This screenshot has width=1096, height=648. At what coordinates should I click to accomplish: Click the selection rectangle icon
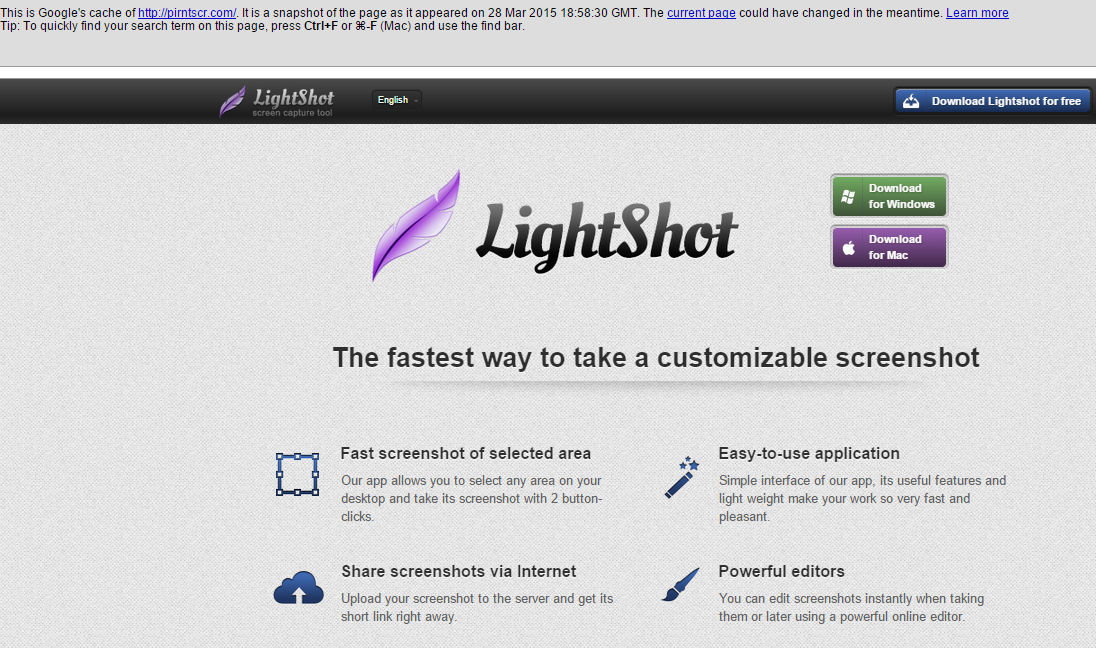(x=297, y=474)
